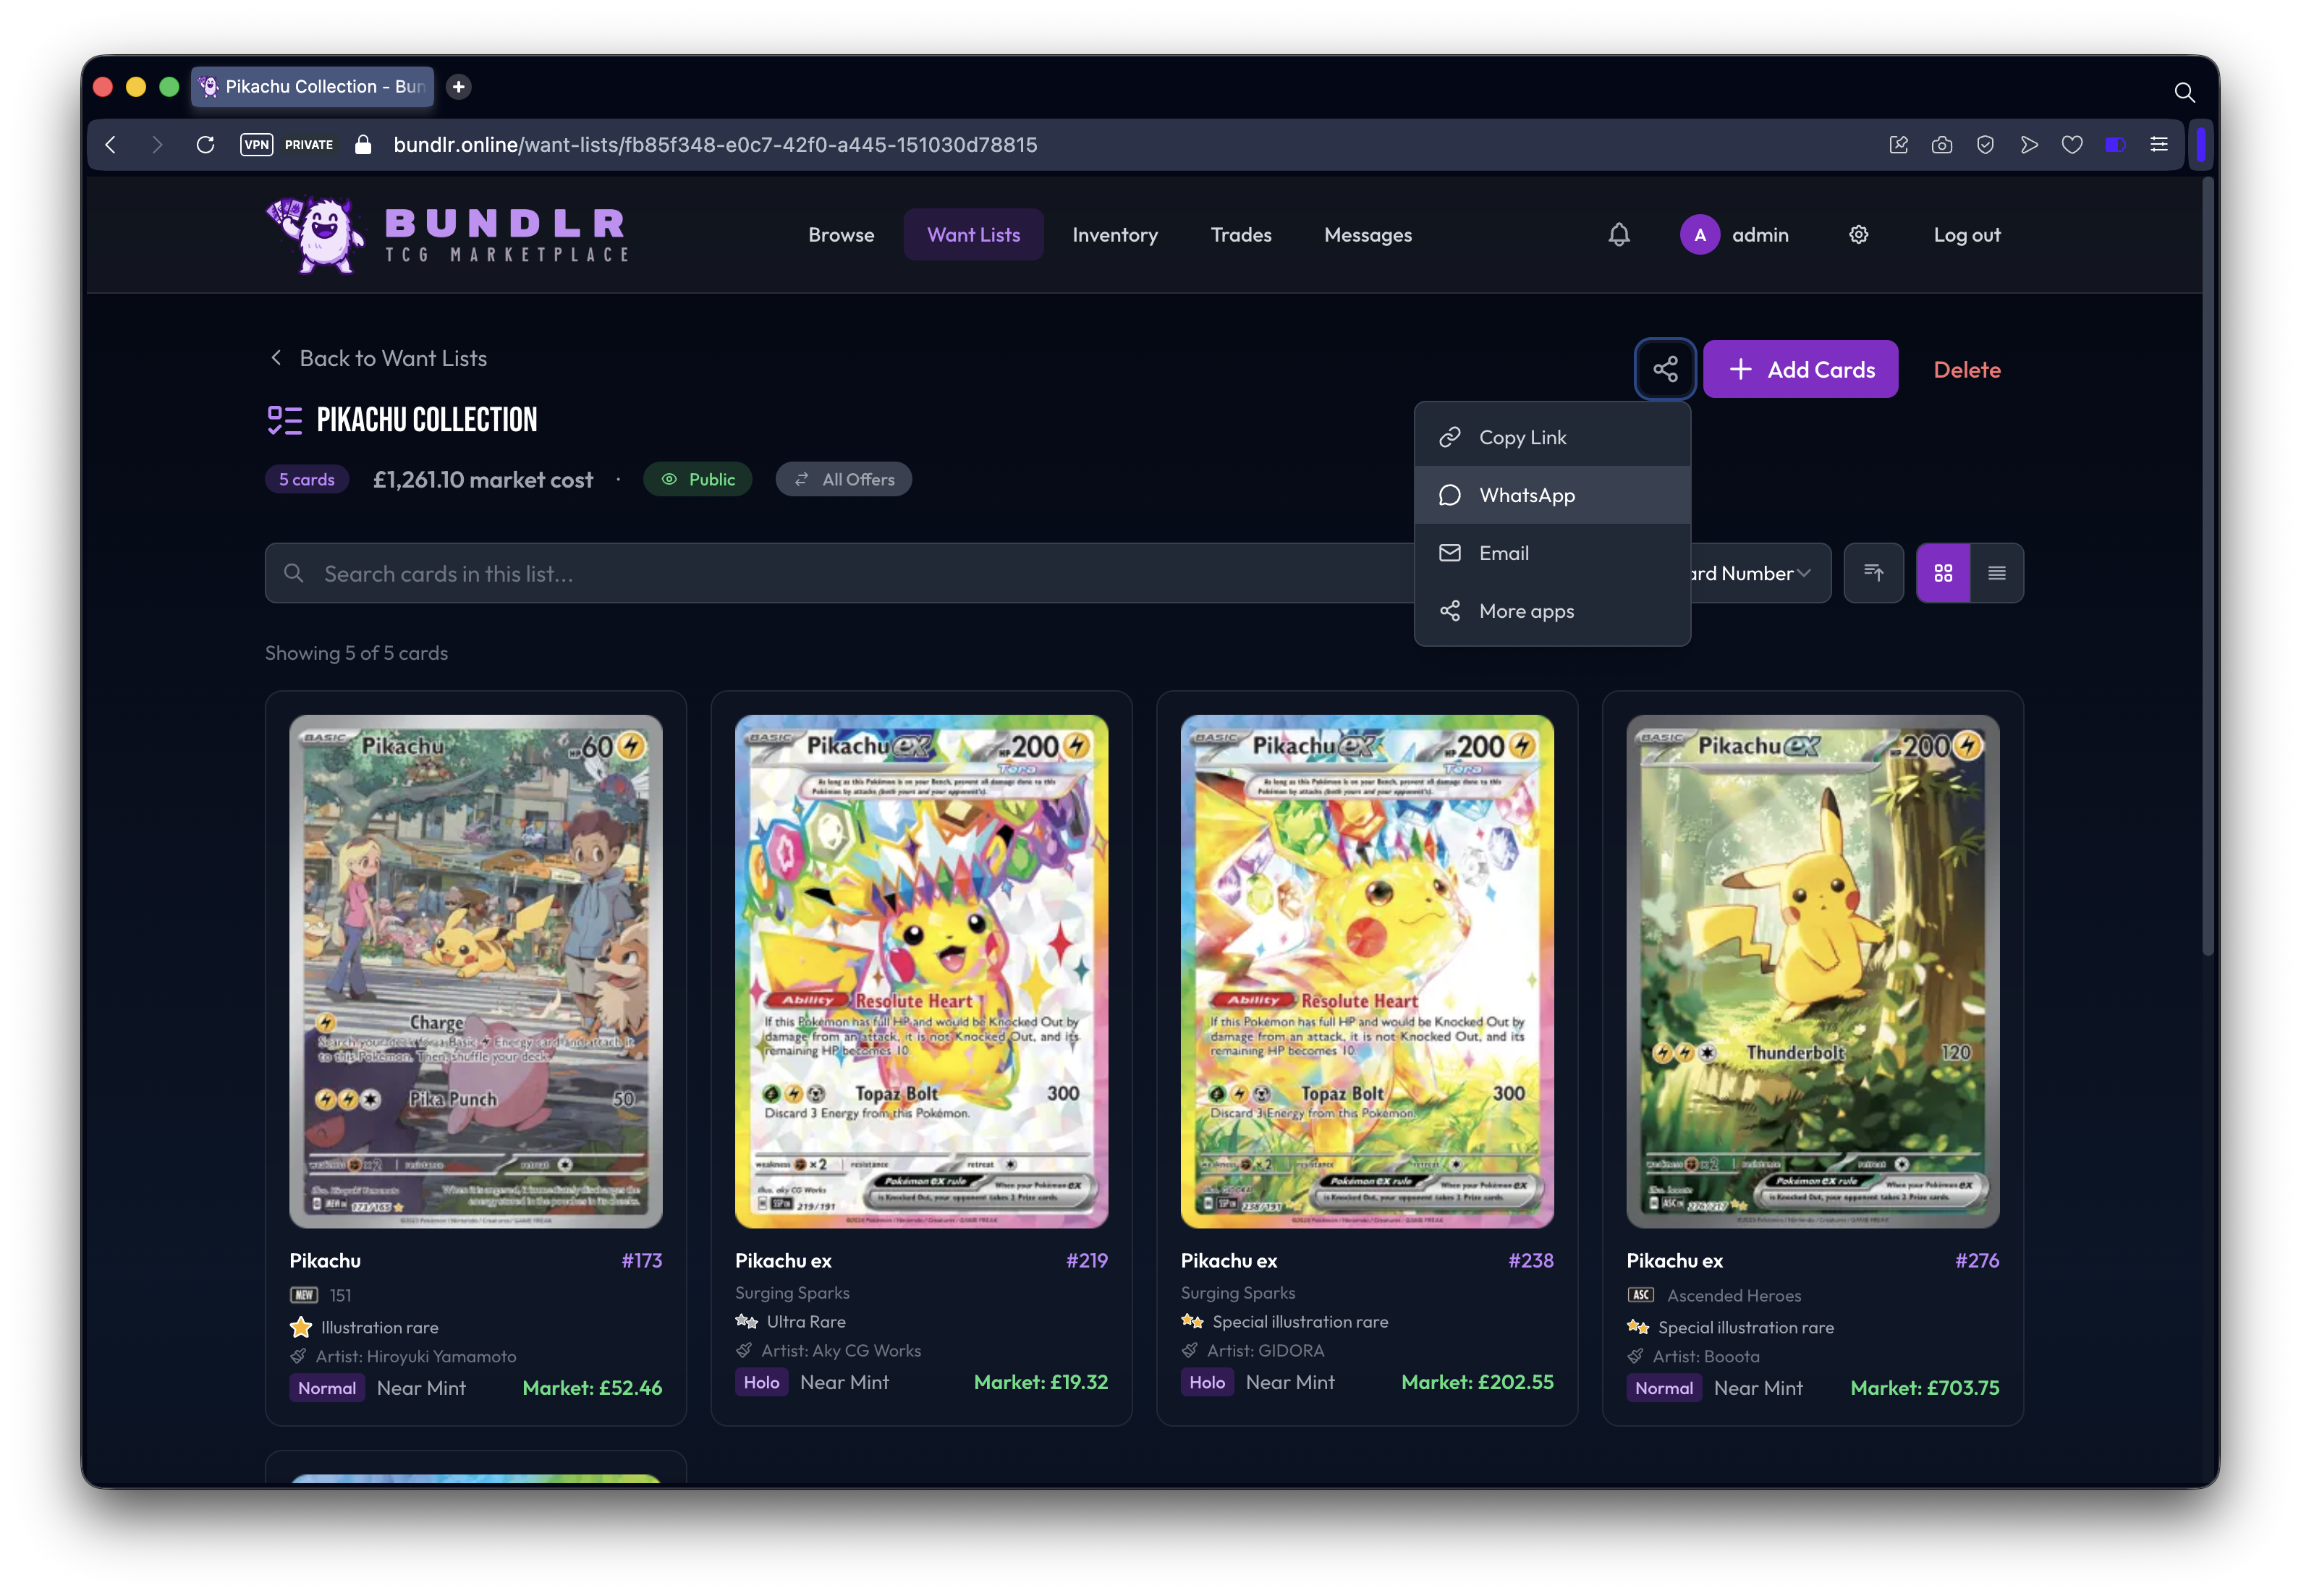Delete the want list
This screenshot has height=1596, width=2301.
coord(1966,370)
